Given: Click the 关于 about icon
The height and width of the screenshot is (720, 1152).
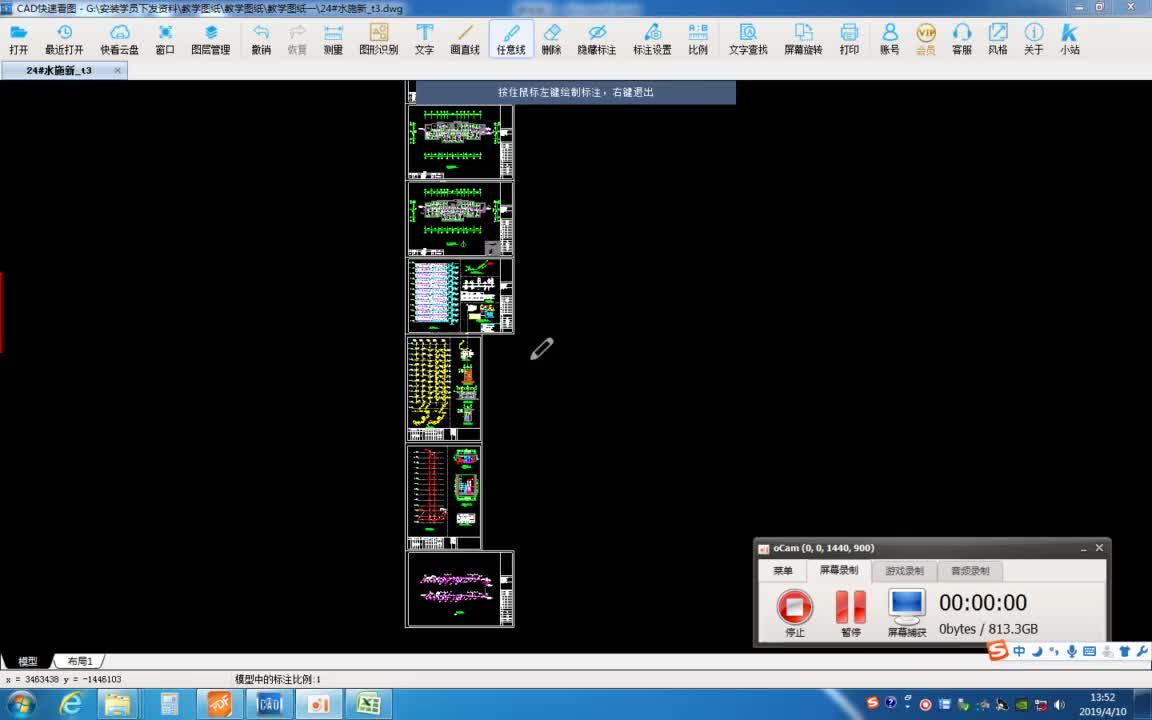Looking at the screenshot, I should [1034, 39].
